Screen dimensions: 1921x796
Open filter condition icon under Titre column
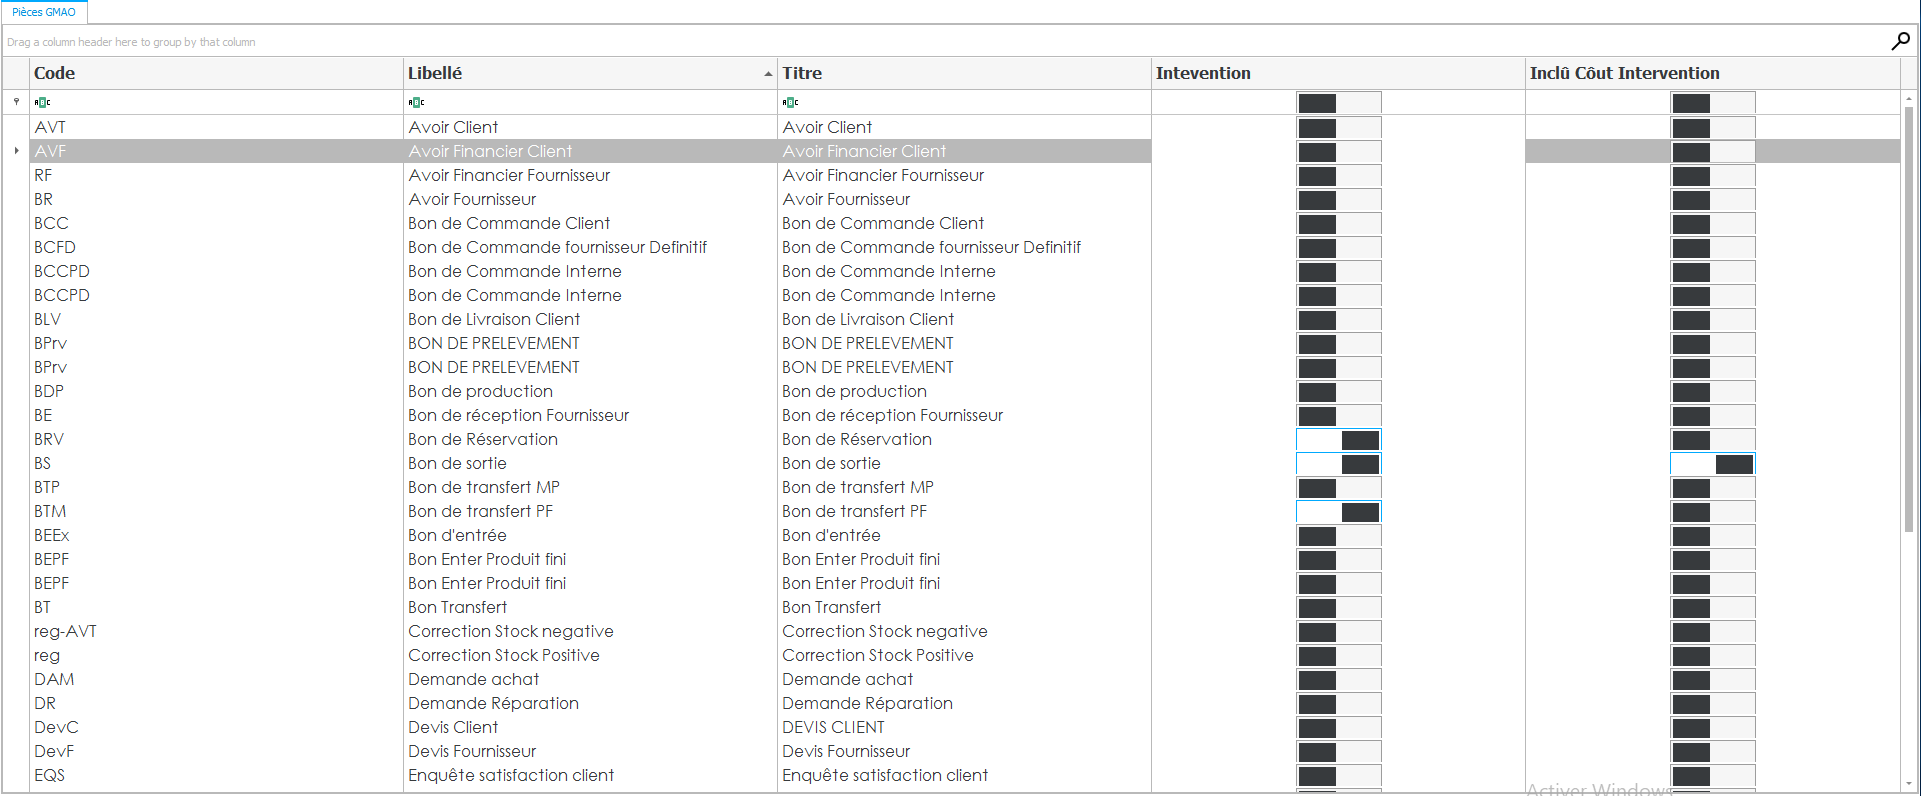tap(790, 102)
